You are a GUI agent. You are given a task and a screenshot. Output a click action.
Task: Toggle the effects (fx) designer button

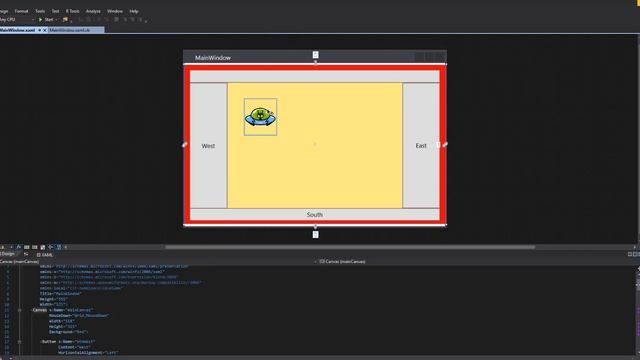click(x=19, y=247)
